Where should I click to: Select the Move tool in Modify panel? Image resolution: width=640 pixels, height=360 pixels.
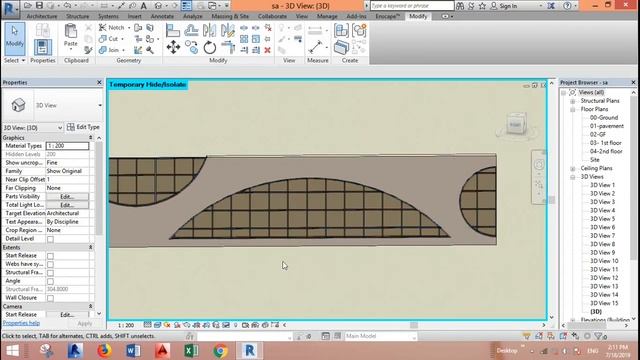(x=173, y=47)
